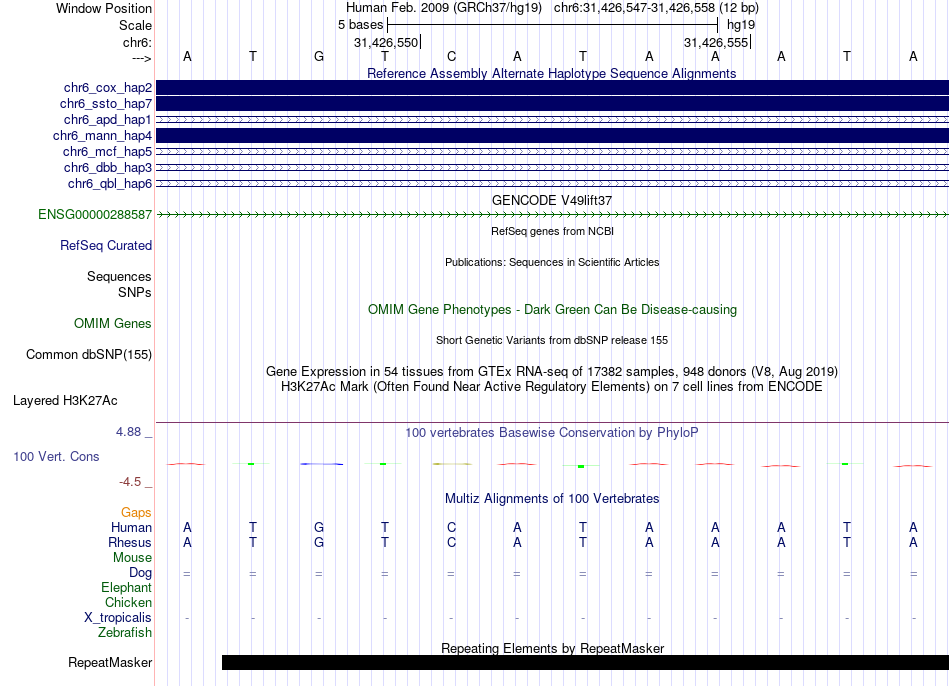Select the C base in reference sequence row
Screen dimensions: 950x686
click(x=451, y=56)
